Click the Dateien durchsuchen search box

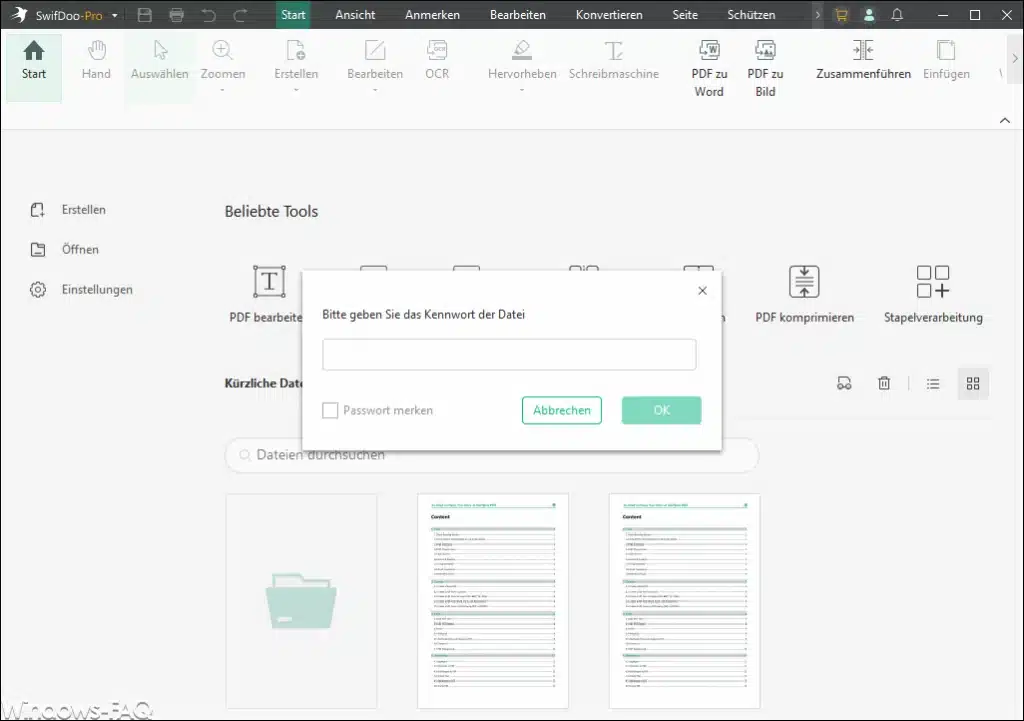pyautogui.click(x=492, y=455)
